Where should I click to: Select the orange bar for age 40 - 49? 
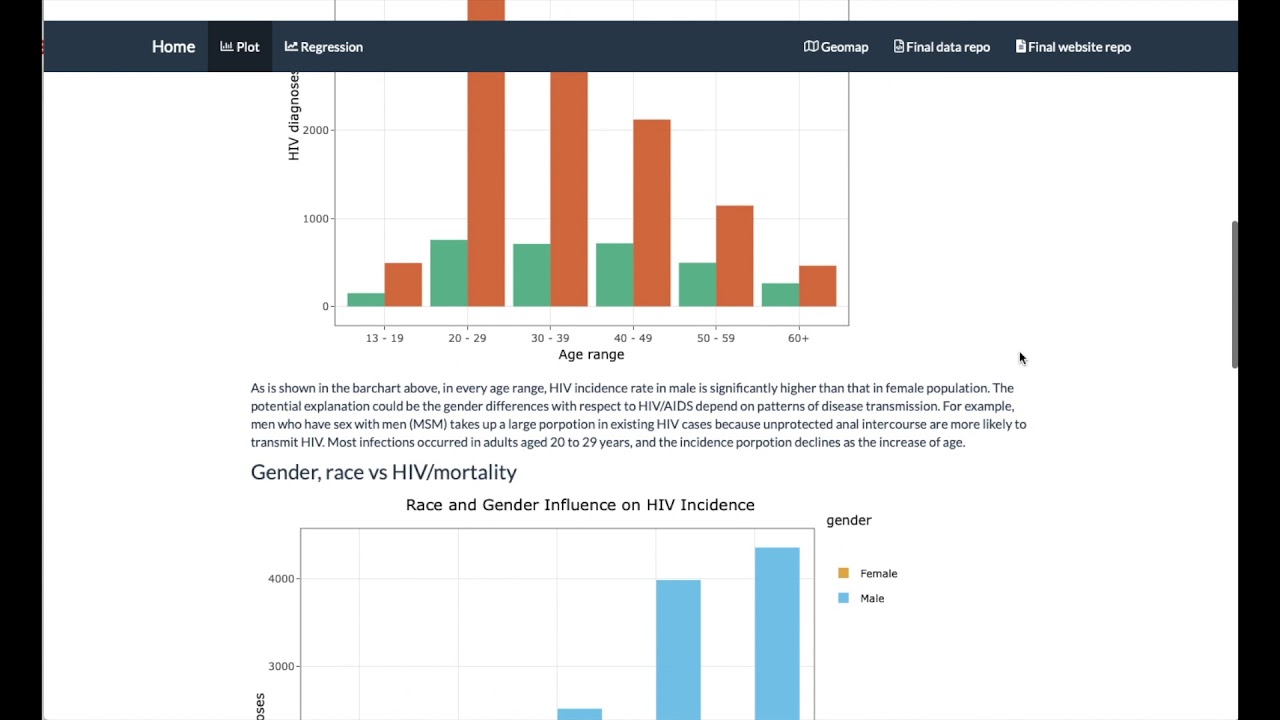[652, 213]
